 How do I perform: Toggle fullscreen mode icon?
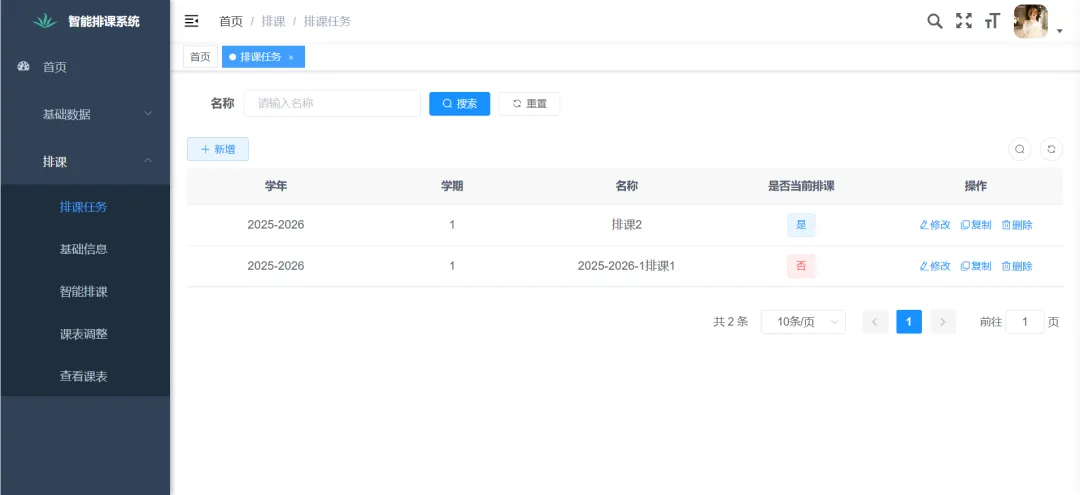[x=963, y=21]
